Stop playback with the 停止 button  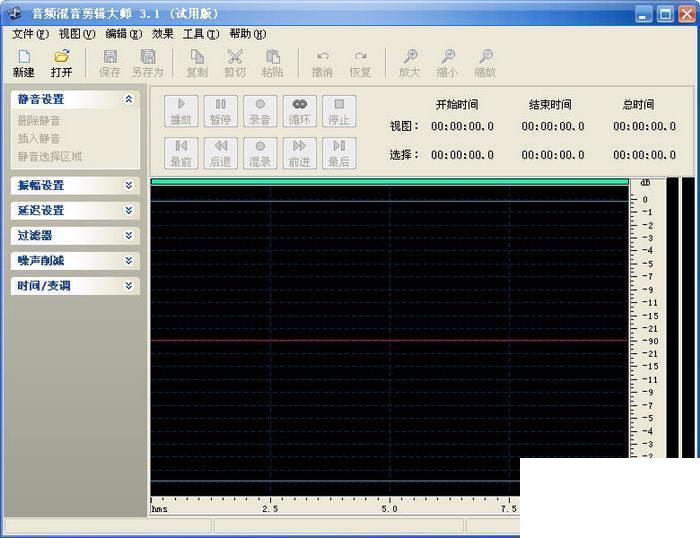[x=339, y=111]
